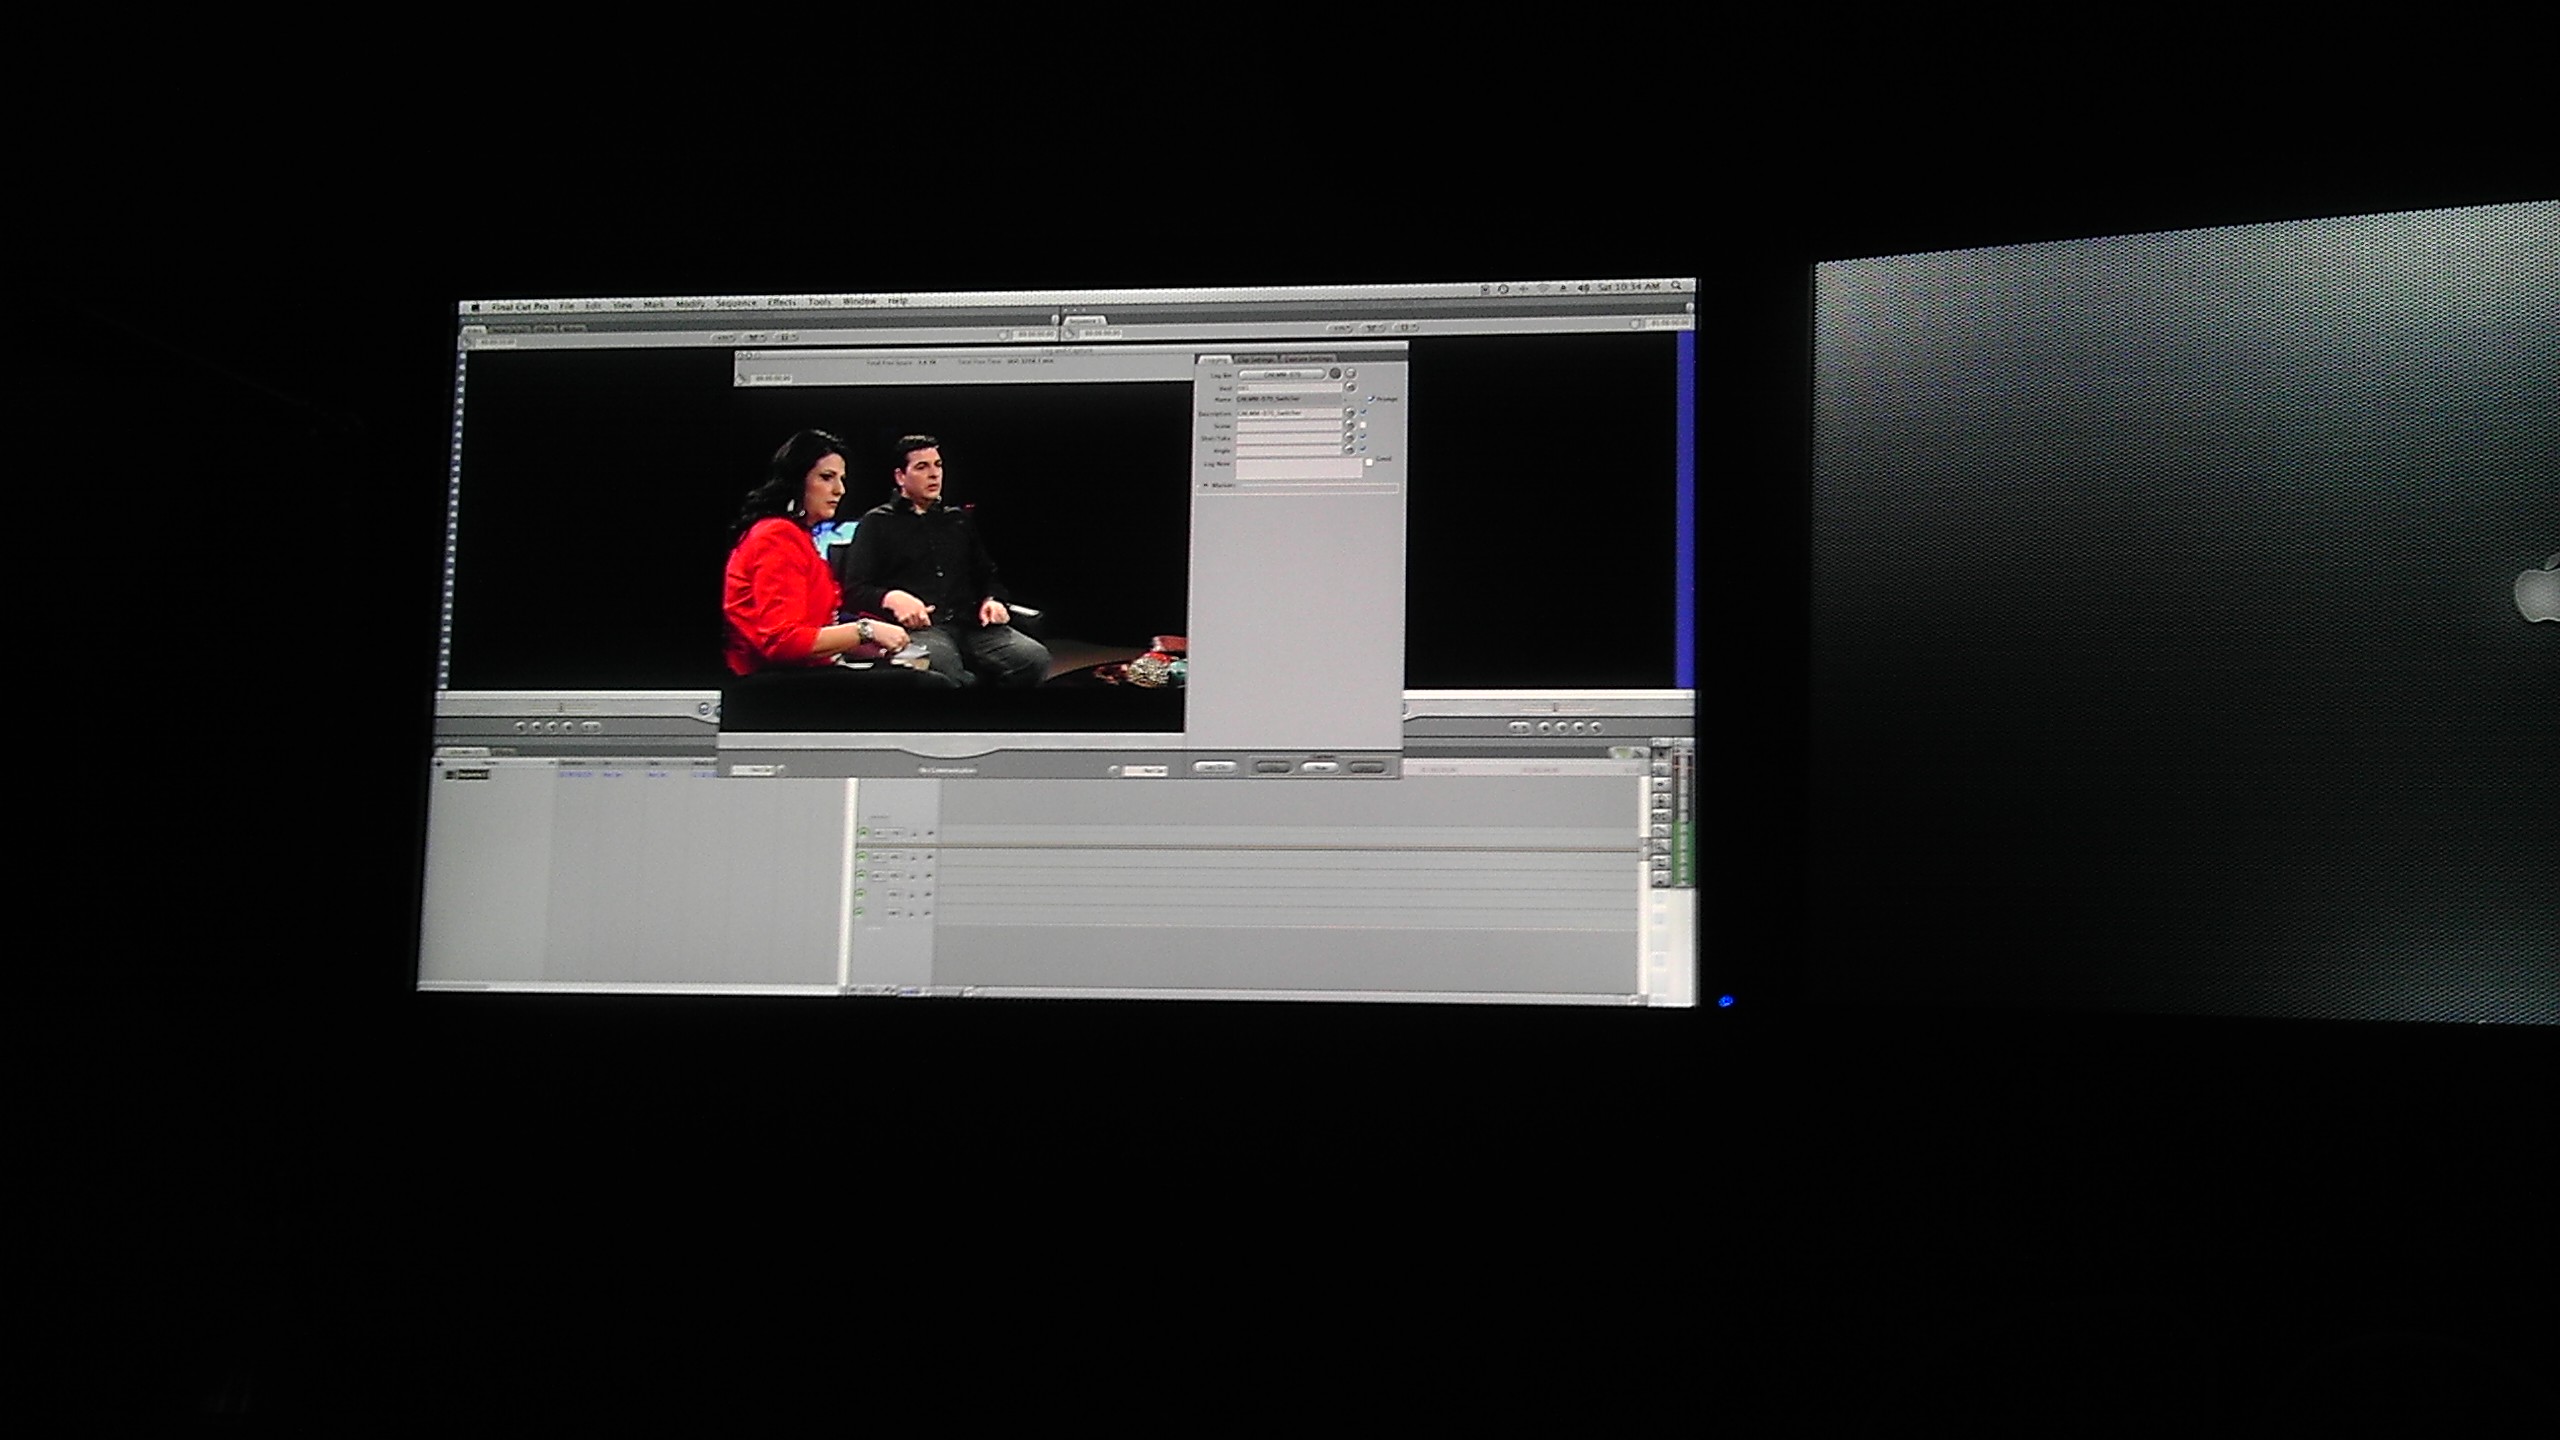Open the Viewer zoom percentage popup

click(725, 338)
